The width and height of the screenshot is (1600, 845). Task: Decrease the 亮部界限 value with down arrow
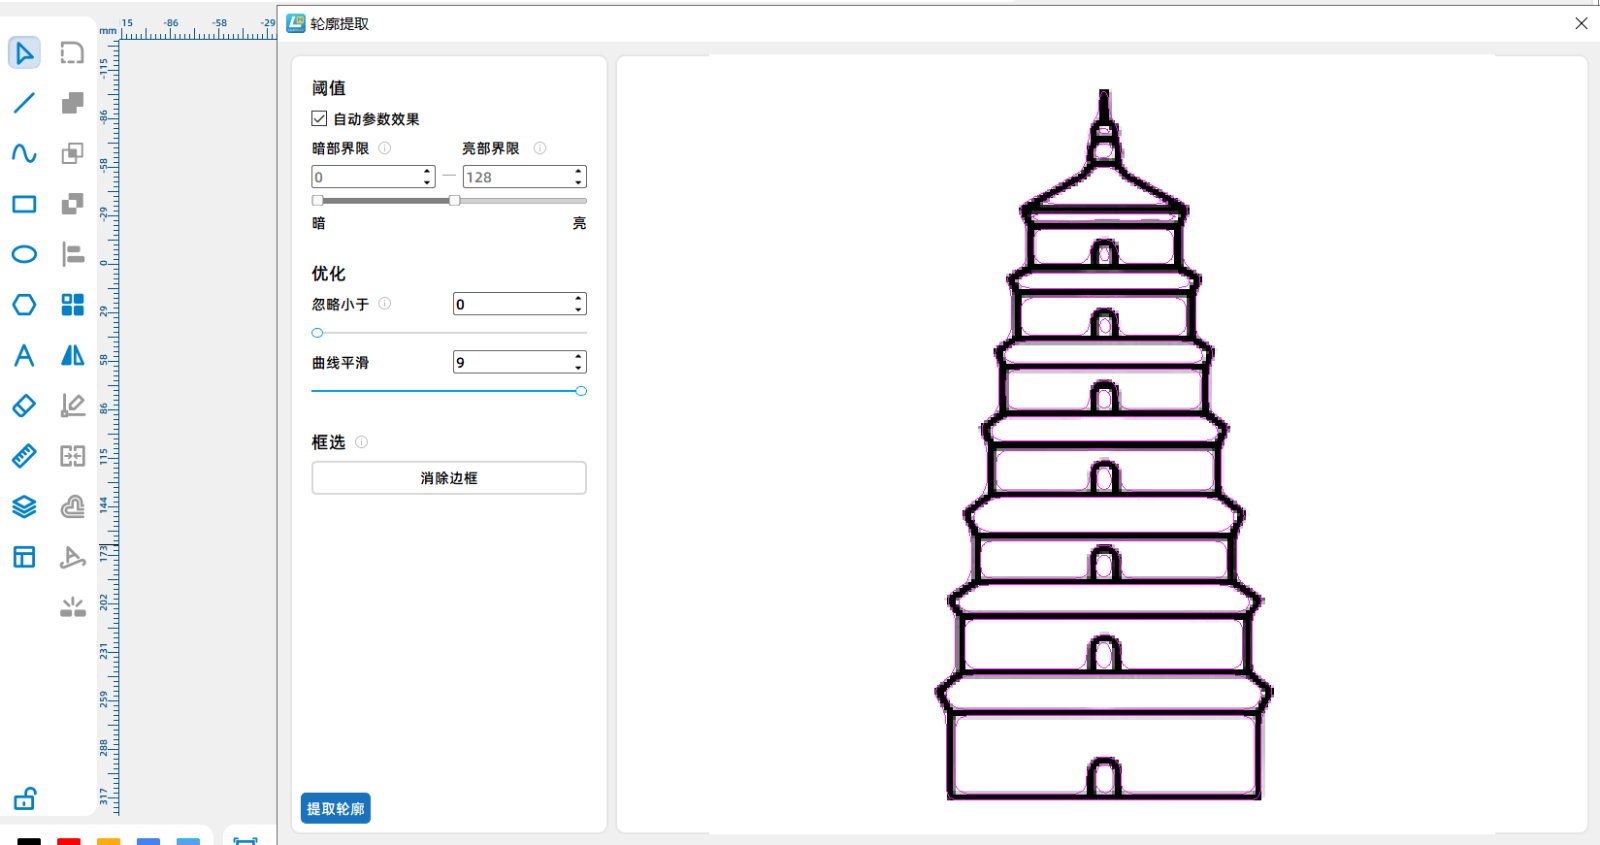coord(578,182)
